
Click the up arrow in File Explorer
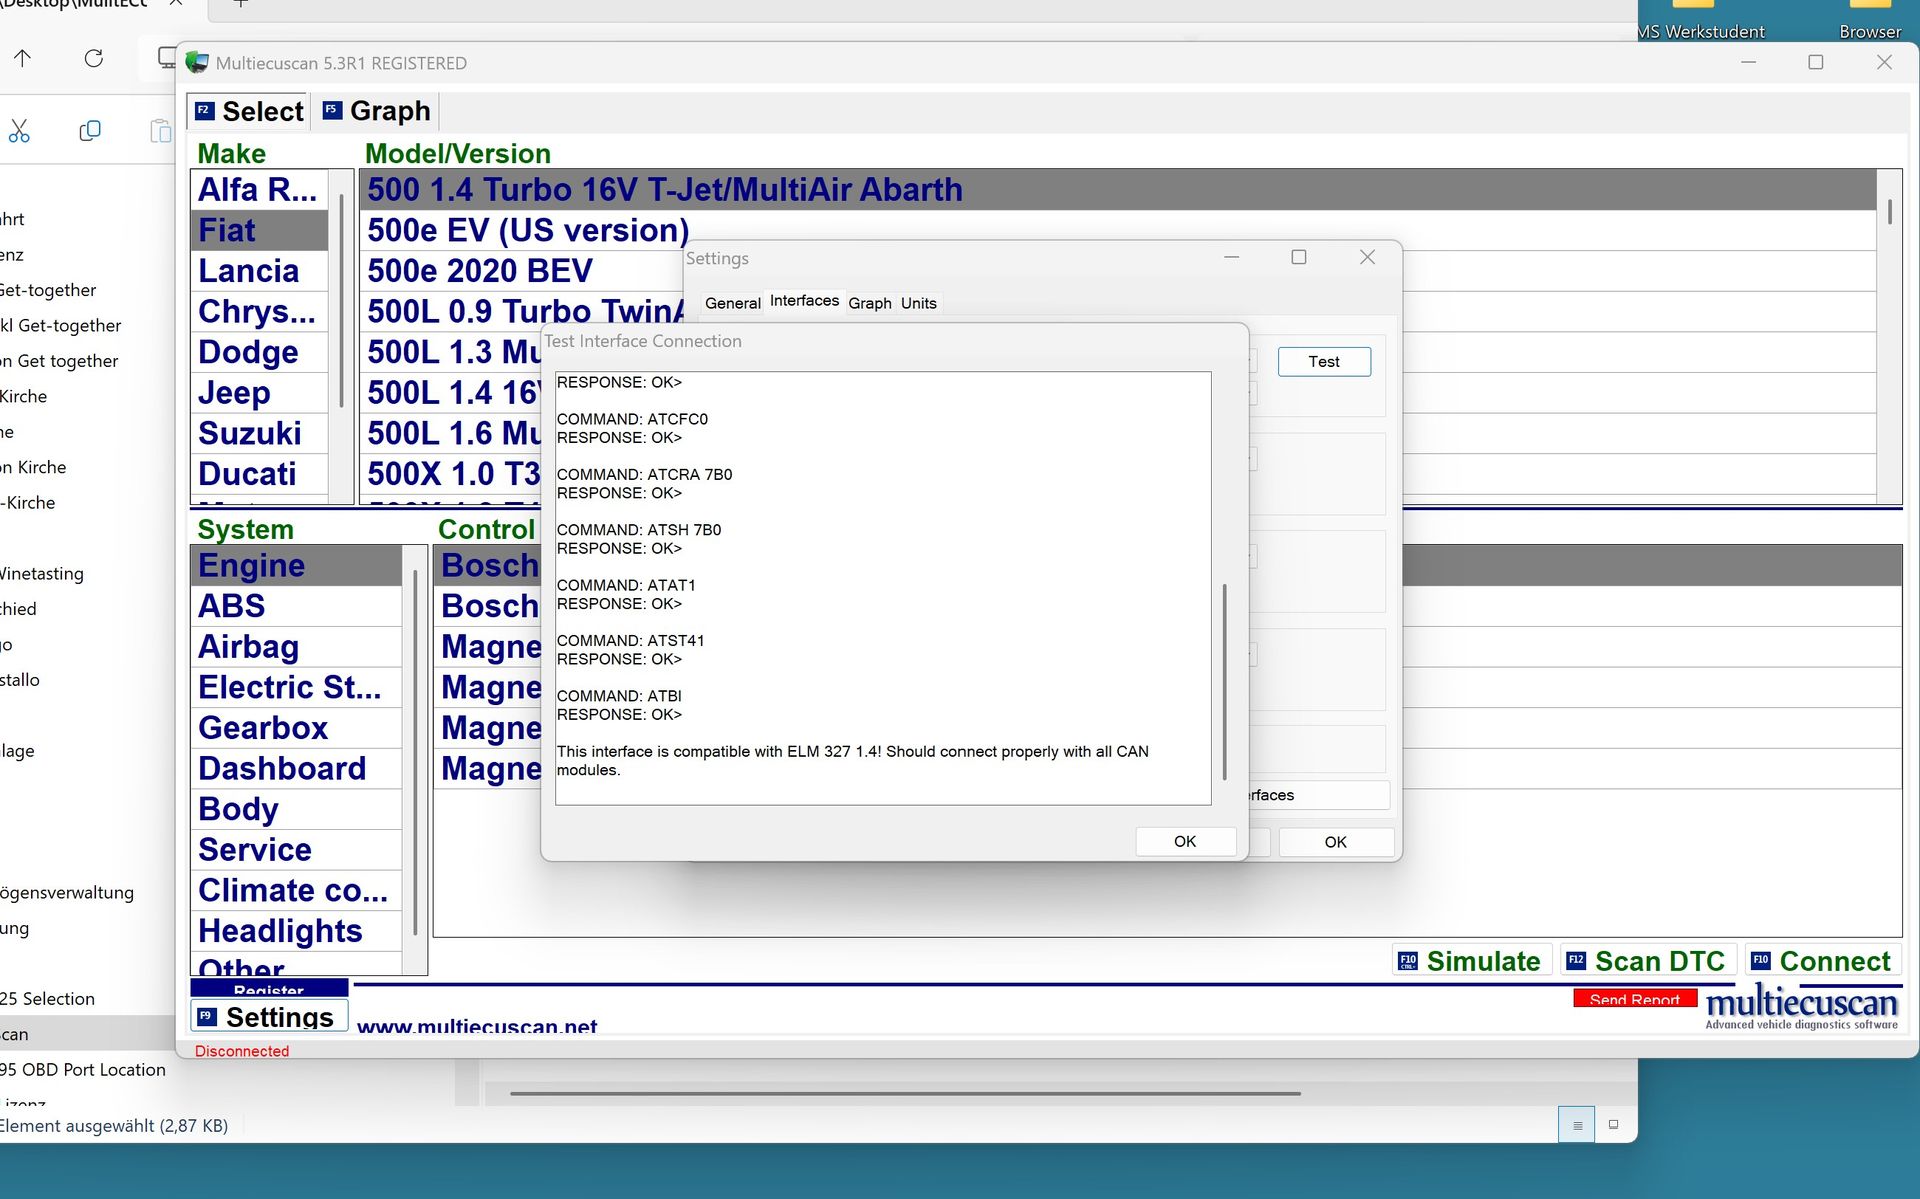click(22, 58)
